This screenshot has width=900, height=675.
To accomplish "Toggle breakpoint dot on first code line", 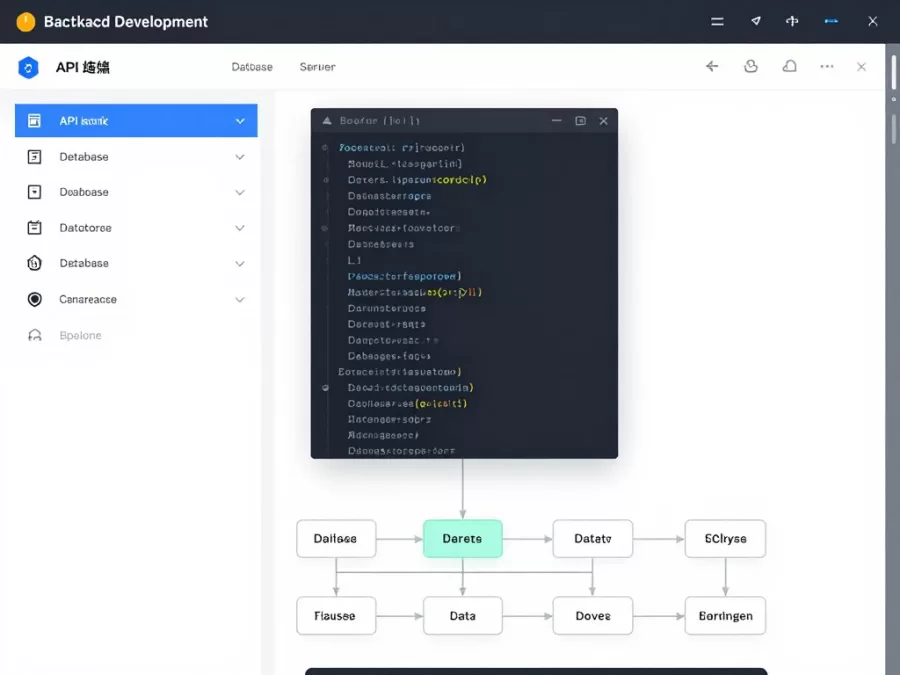I will pos(325,148).
